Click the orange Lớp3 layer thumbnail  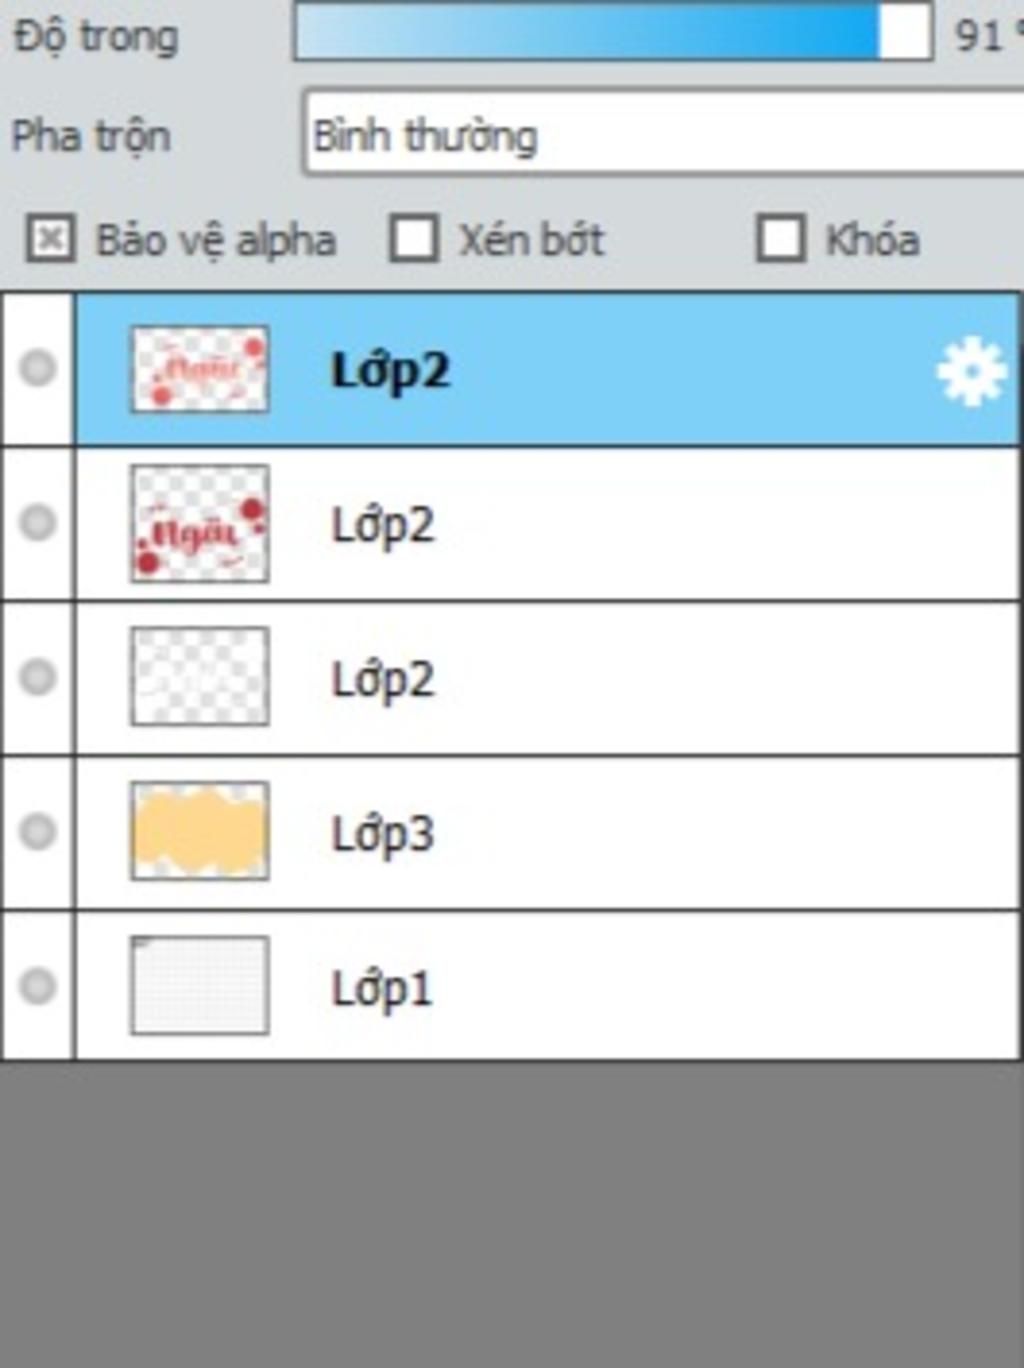pyautogui.click(x=200, y=831)
